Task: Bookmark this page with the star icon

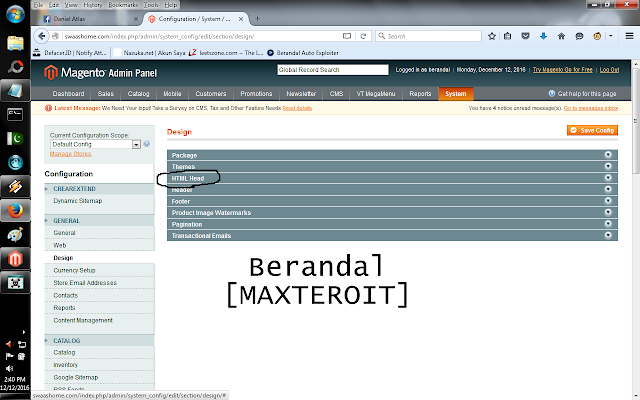Action: click(x=492, y=36)
